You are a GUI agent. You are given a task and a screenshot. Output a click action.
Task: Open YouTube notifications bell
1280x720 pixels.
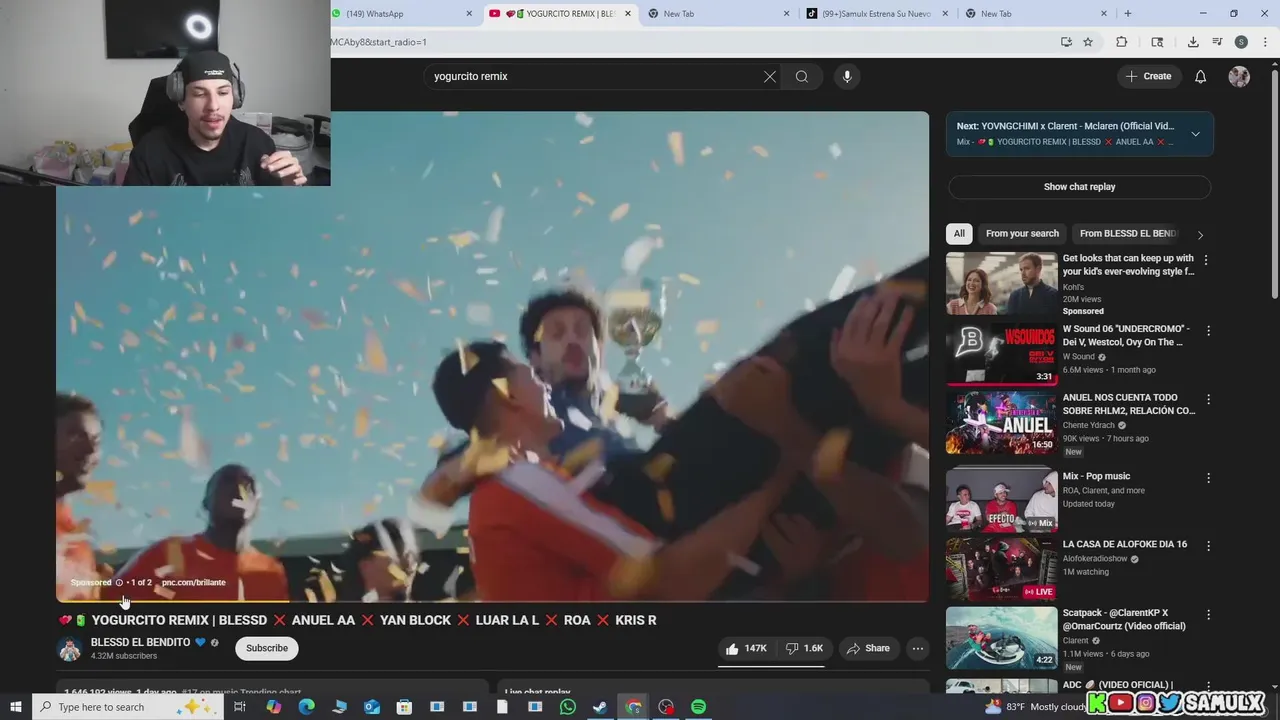click(1201, 77)
